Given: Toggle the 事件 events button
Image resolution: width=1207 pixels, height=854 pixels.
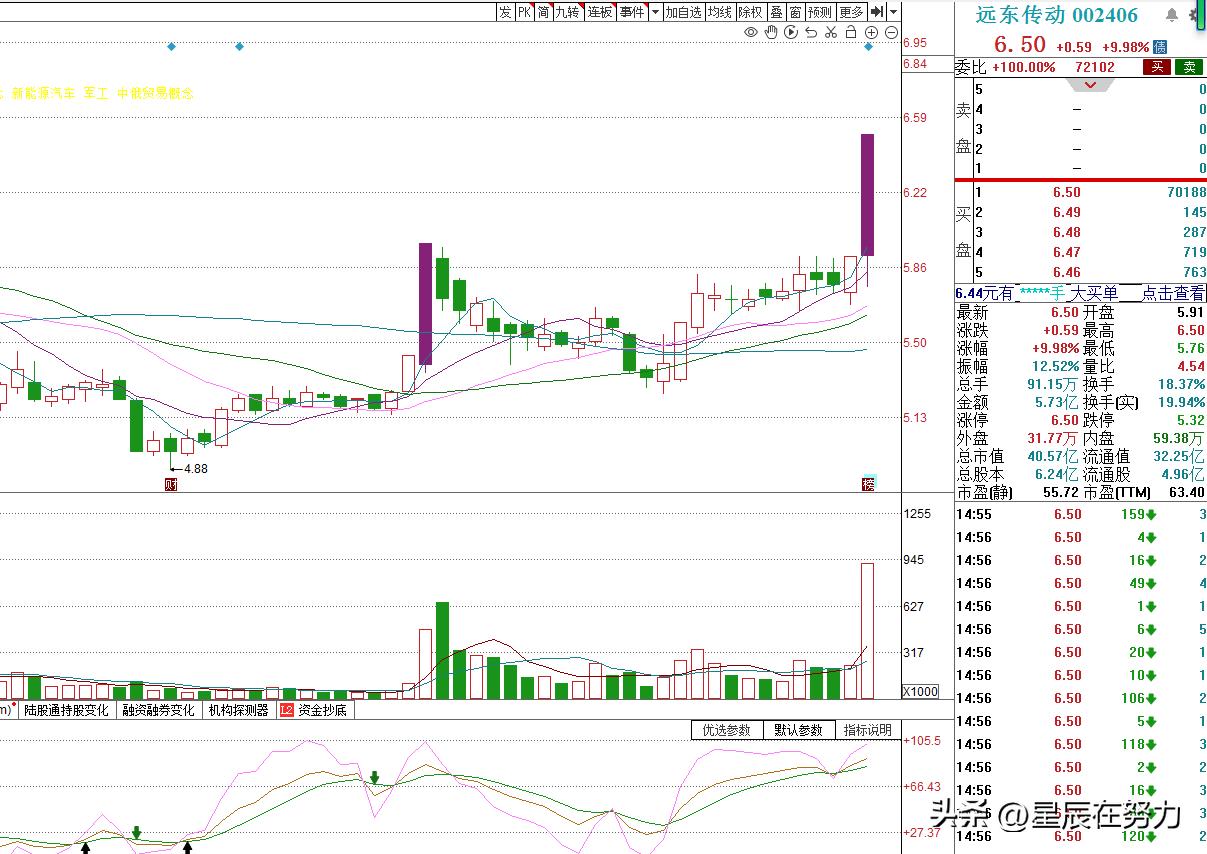Looking at the screenshot, I should click(632, 12).
